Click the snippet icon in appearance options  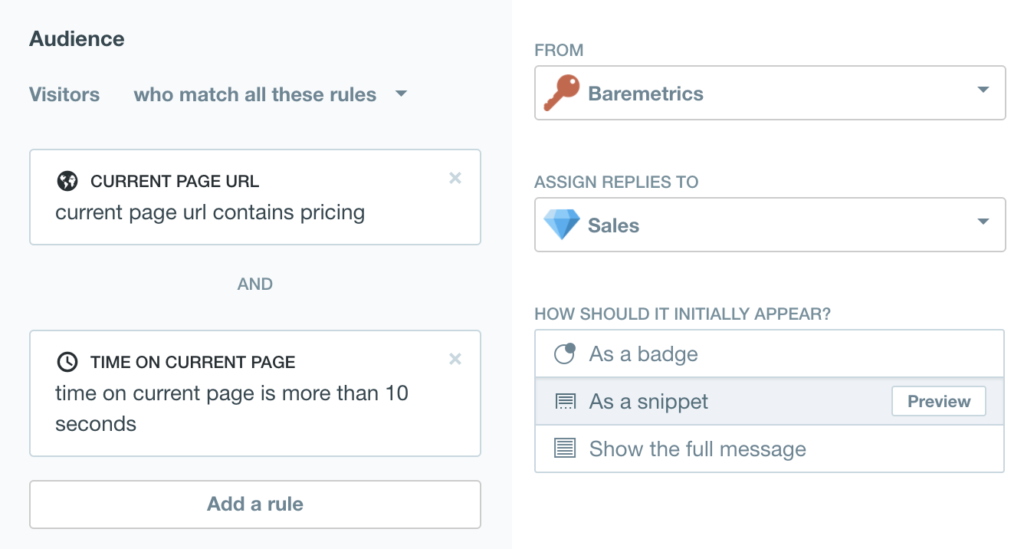coord(565,402)
